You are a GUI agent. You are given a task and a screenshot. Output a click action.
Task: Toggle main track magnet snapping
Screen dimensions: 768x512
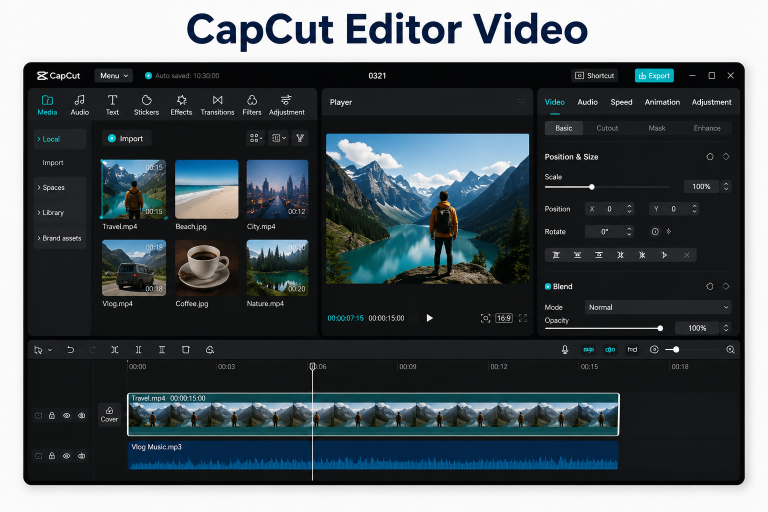(588, 349)
